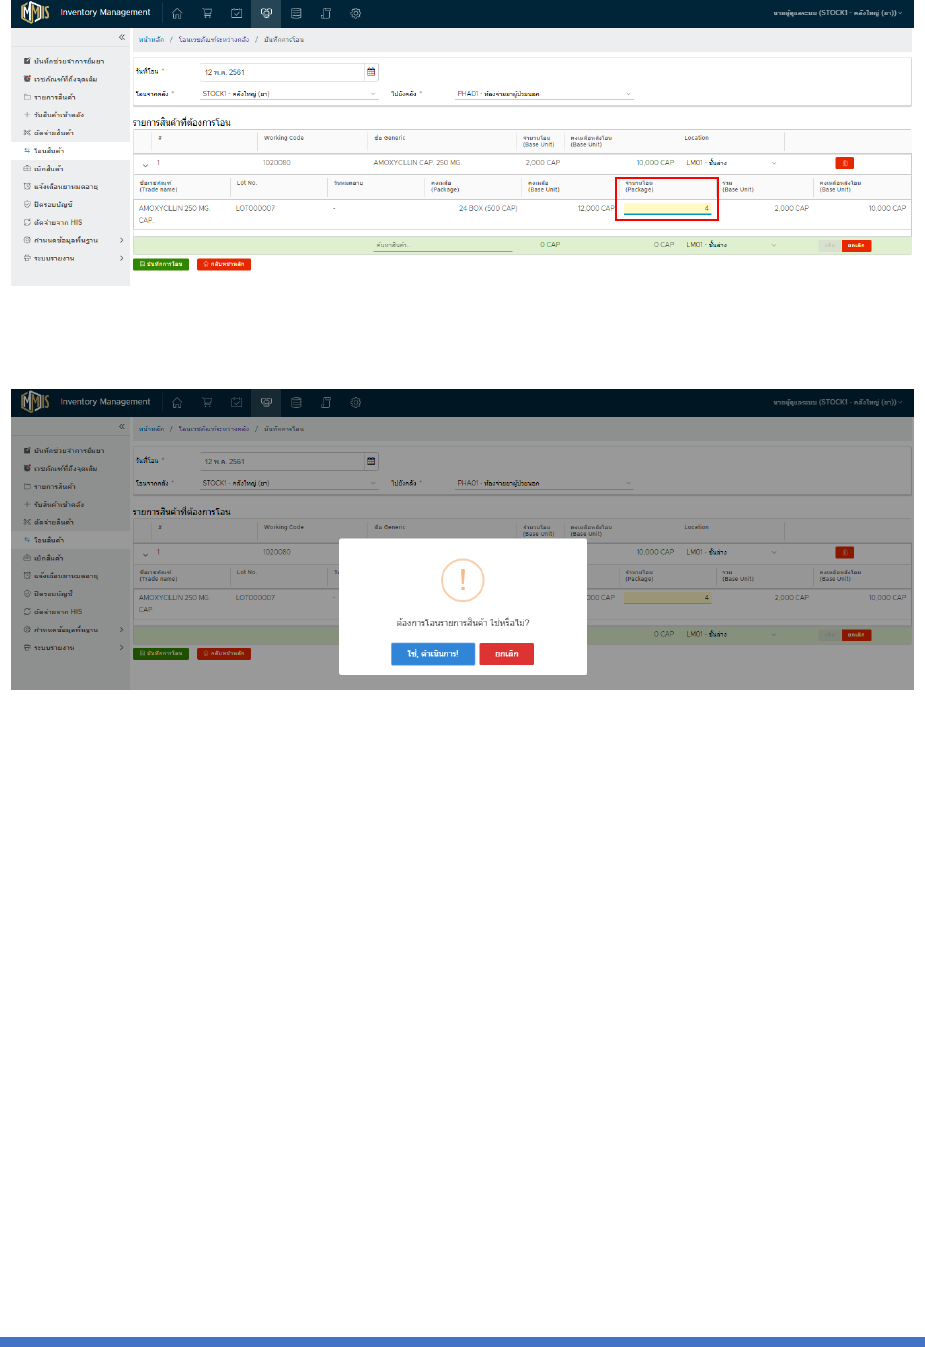Click the Location column header in upper screenshot
The image size is (925, 1347).
click(697, 138)
